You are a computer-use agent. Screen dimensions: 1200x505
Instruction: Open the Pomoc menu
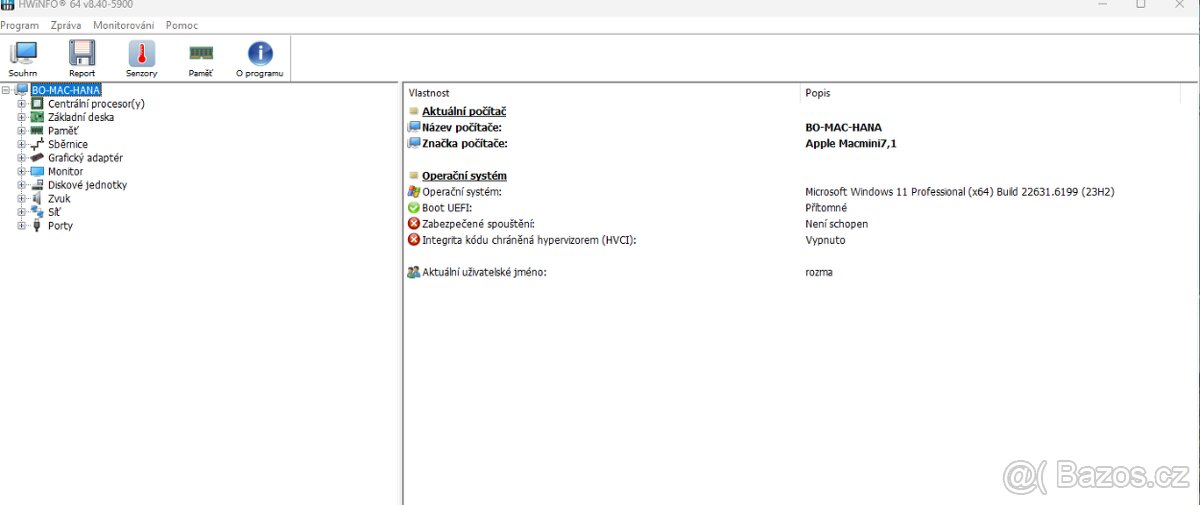click(181, 25)
